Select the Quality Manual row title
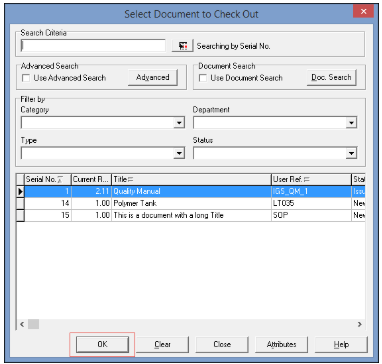 click(x=137, y=191)
